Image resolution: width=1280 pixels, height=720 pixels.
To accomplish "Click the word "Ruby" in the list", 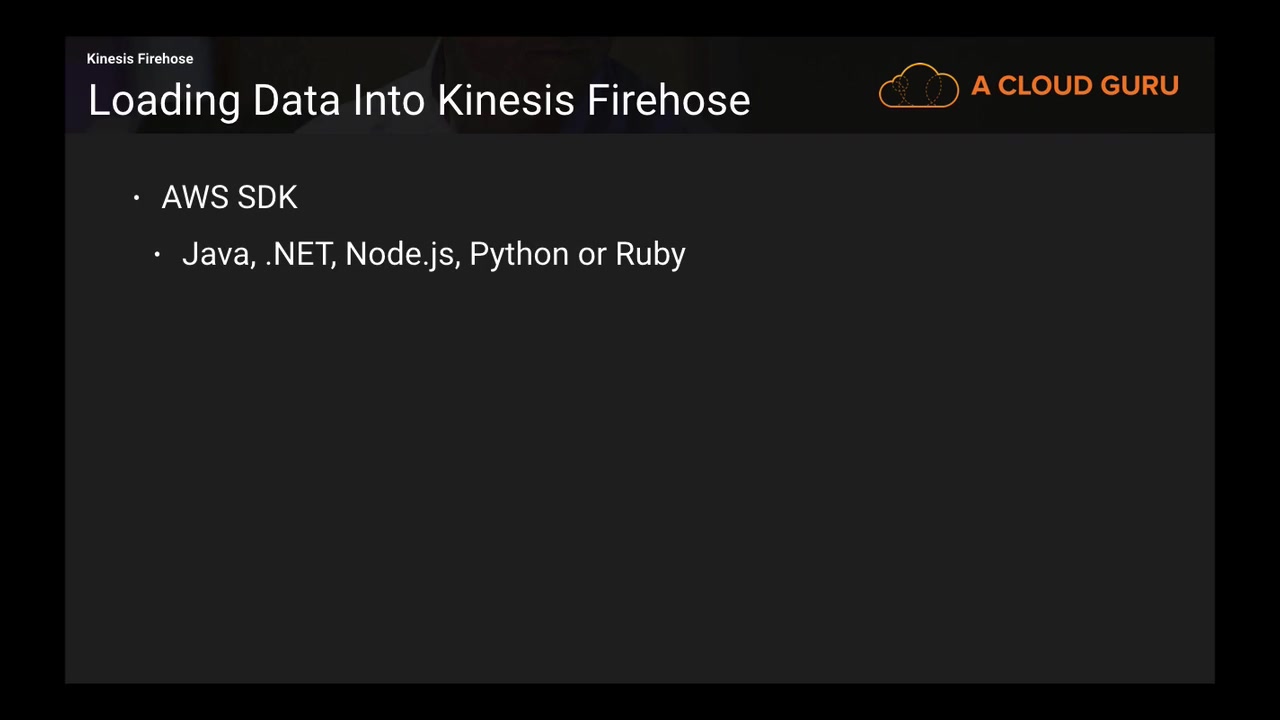I will 650,254.
